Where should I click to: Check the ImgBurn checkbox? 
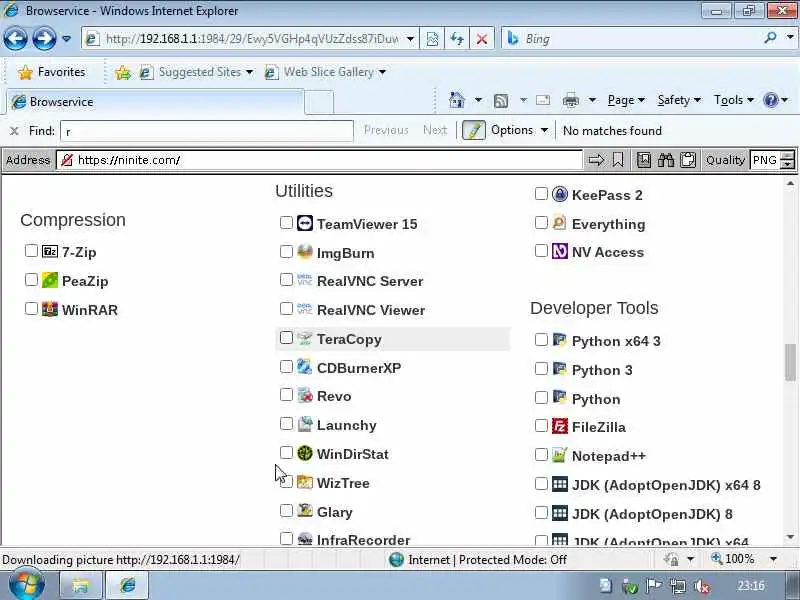tap(286, 252)
